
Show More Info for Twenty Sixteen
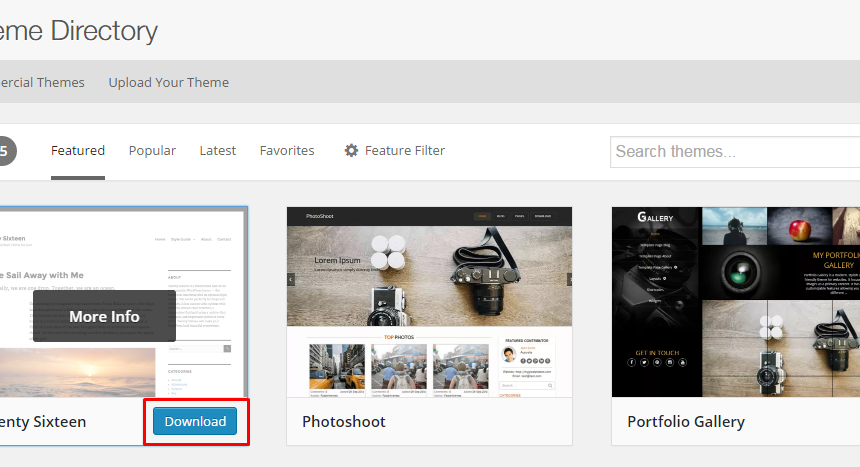point(104,316)
